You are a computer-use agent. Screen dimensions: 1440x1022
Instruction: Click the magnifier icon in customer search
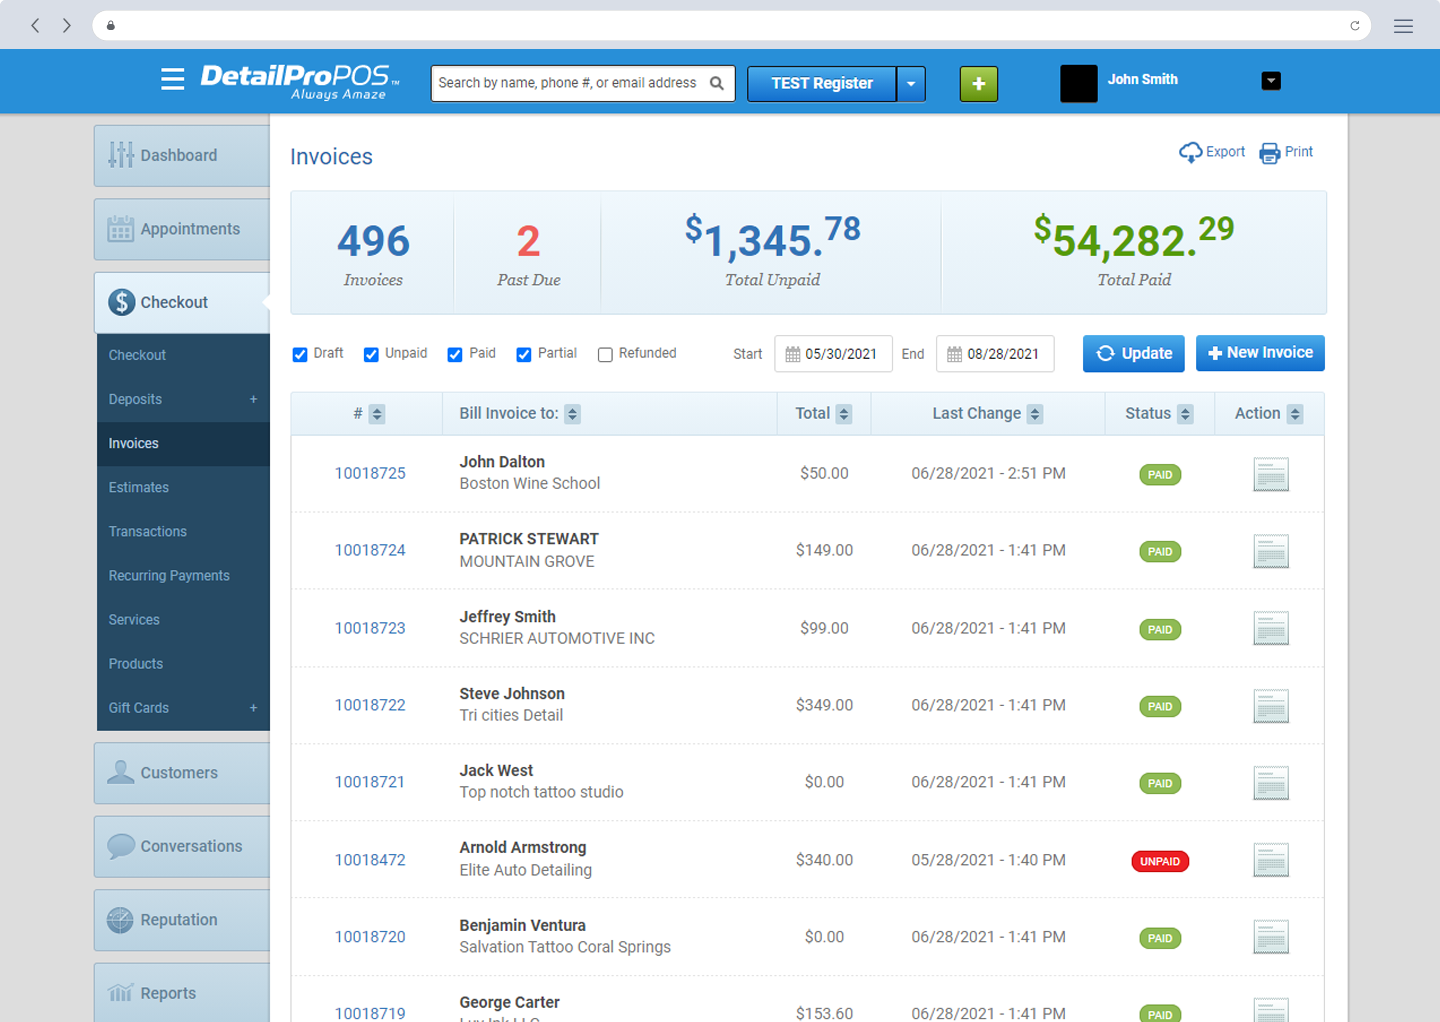[x=717, y=83]
